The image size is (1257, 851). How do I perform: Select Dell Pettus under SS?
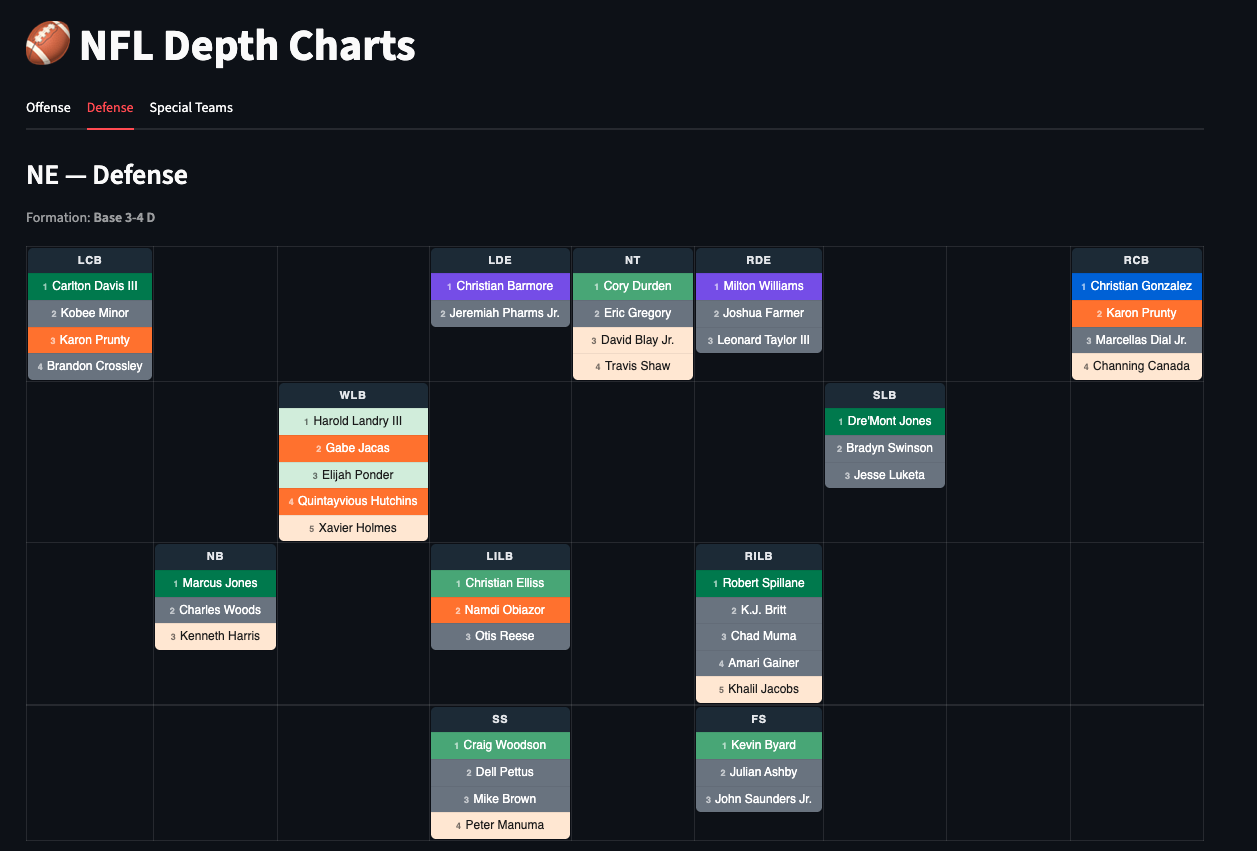pyautogui.click(x=500, y=772)
